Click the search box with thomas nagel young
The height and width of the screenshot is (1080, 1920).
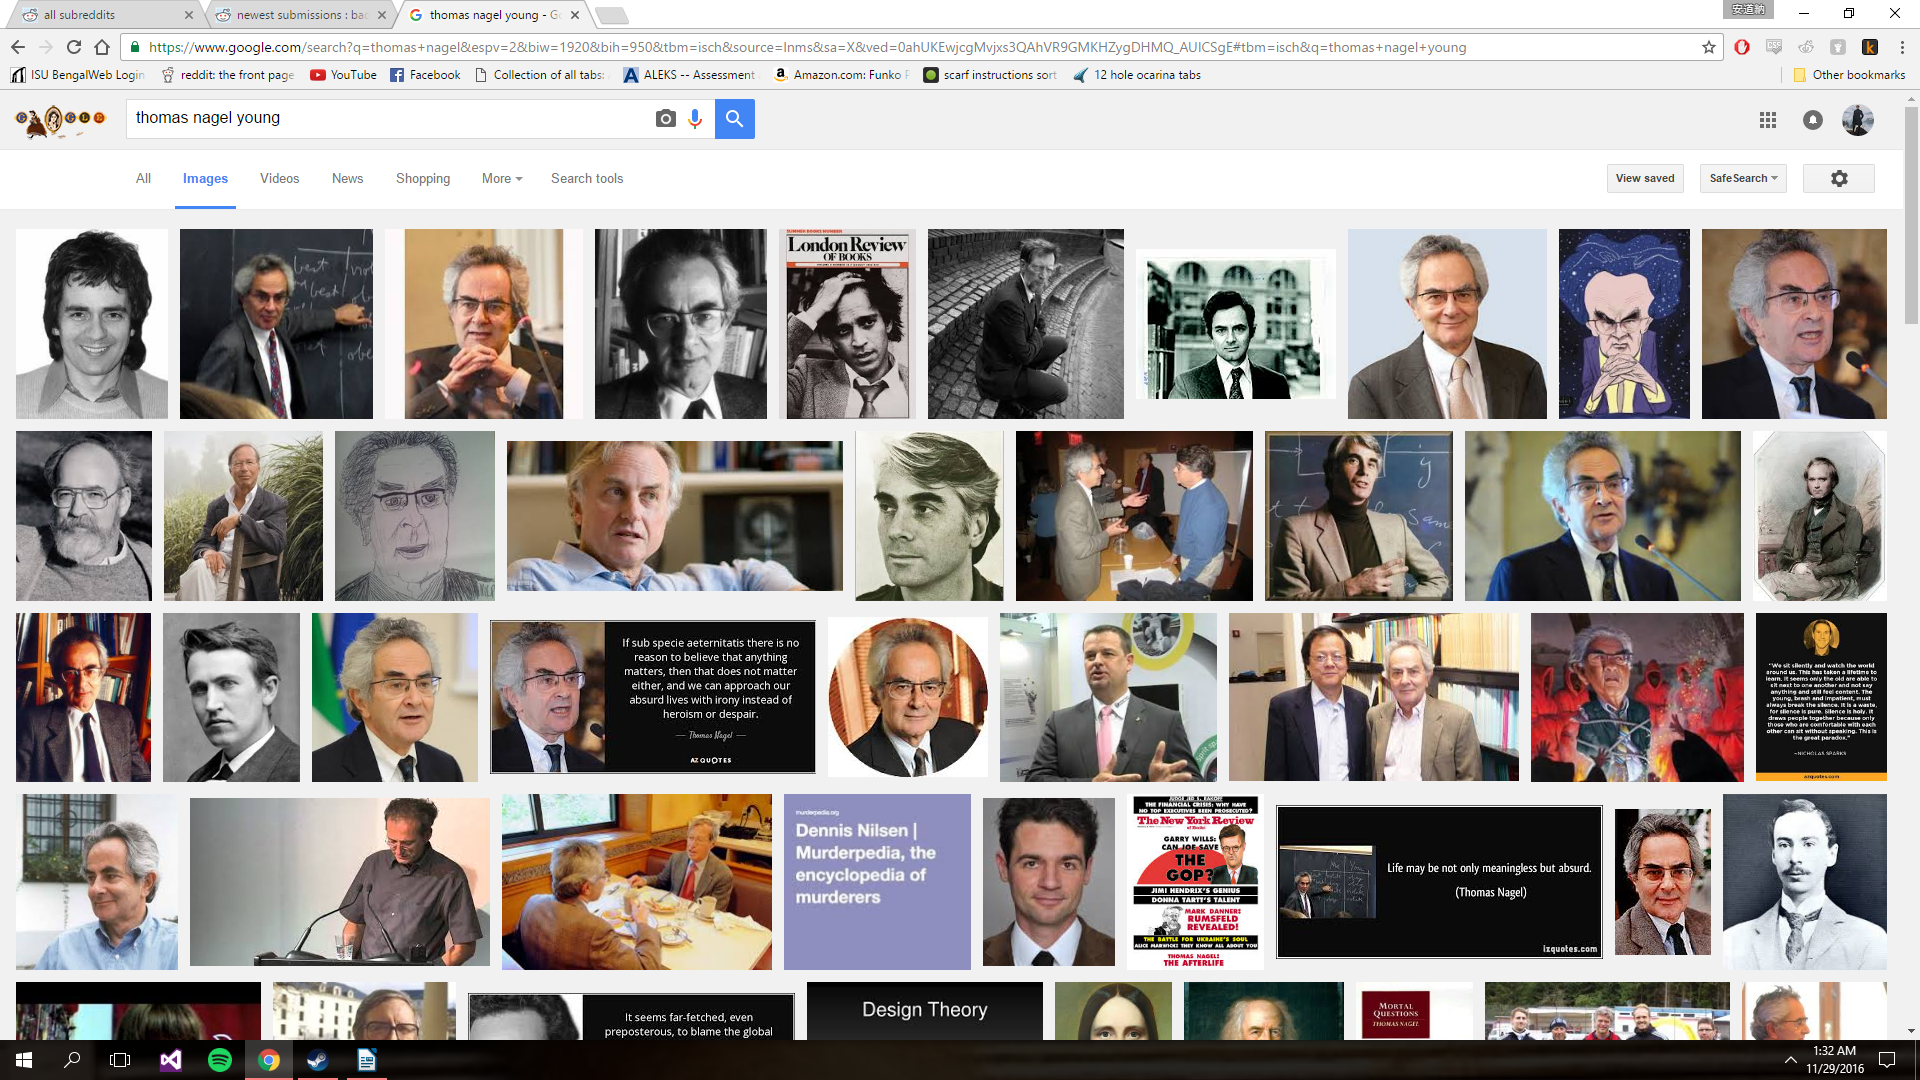pos(390,118)
